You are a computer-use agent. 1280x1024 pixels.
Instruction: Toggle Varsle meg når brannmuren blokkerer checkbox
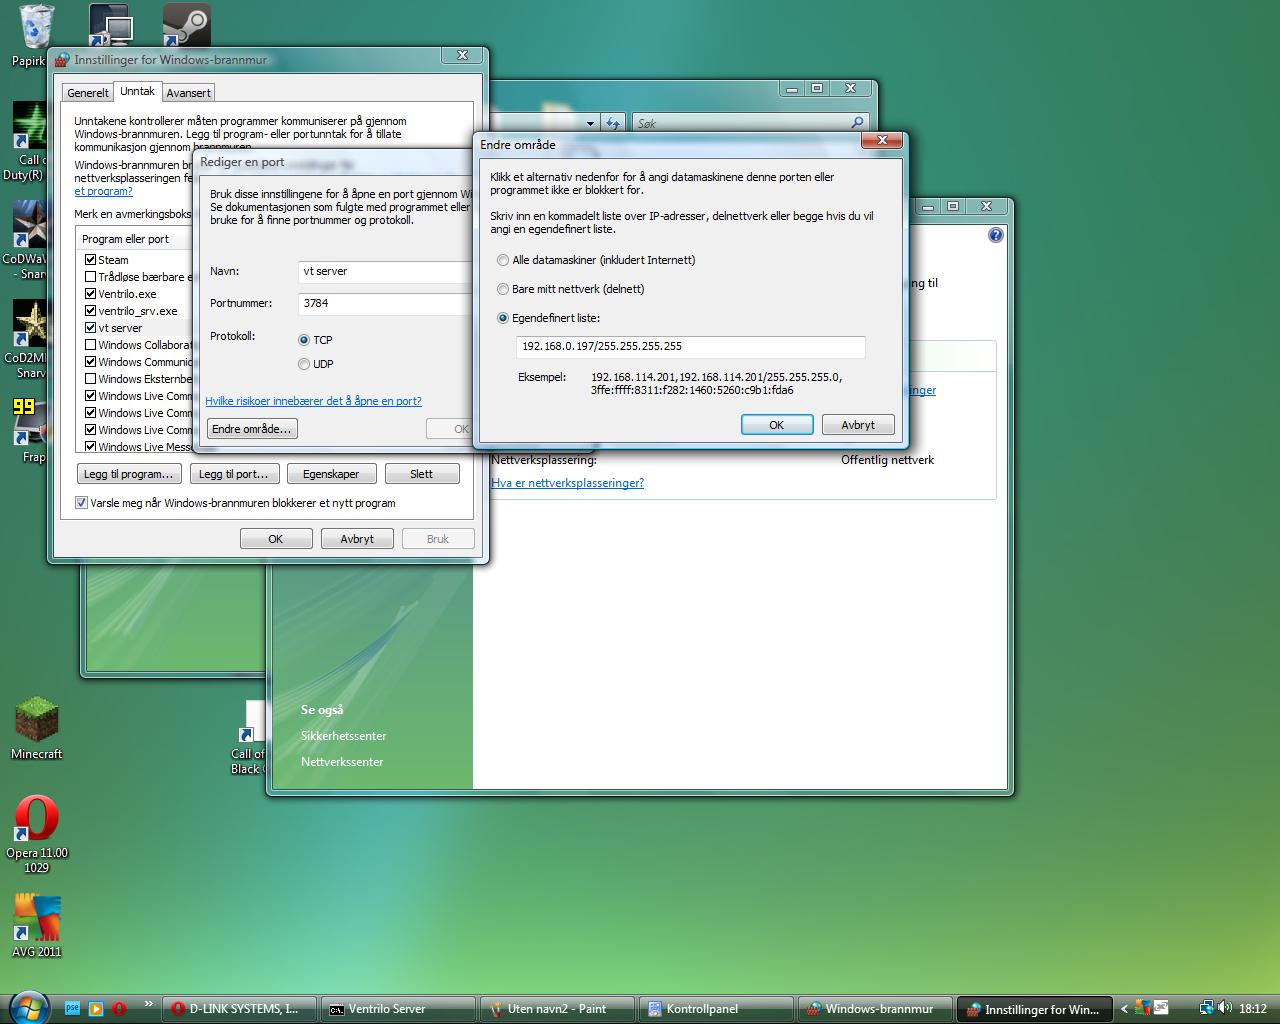click(82, 503)
